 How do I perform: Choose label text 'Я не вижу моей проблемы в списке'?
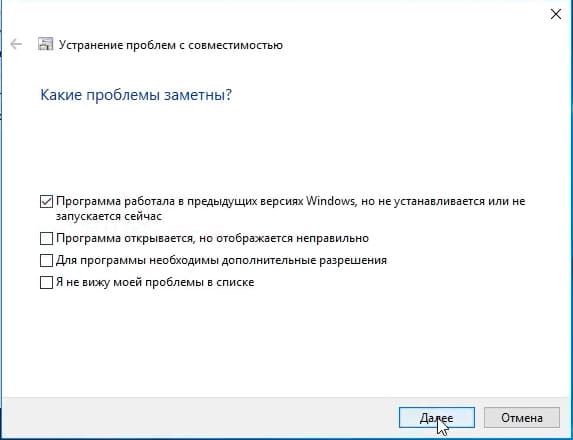pos(155,282)
